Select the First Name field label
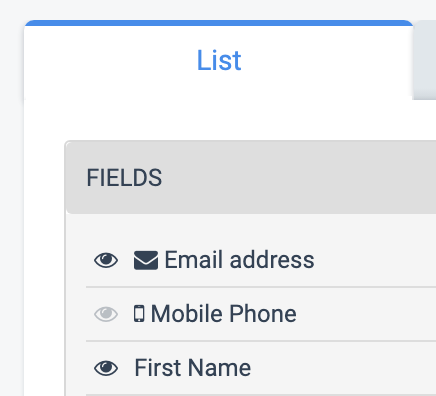 click(193, 368)
